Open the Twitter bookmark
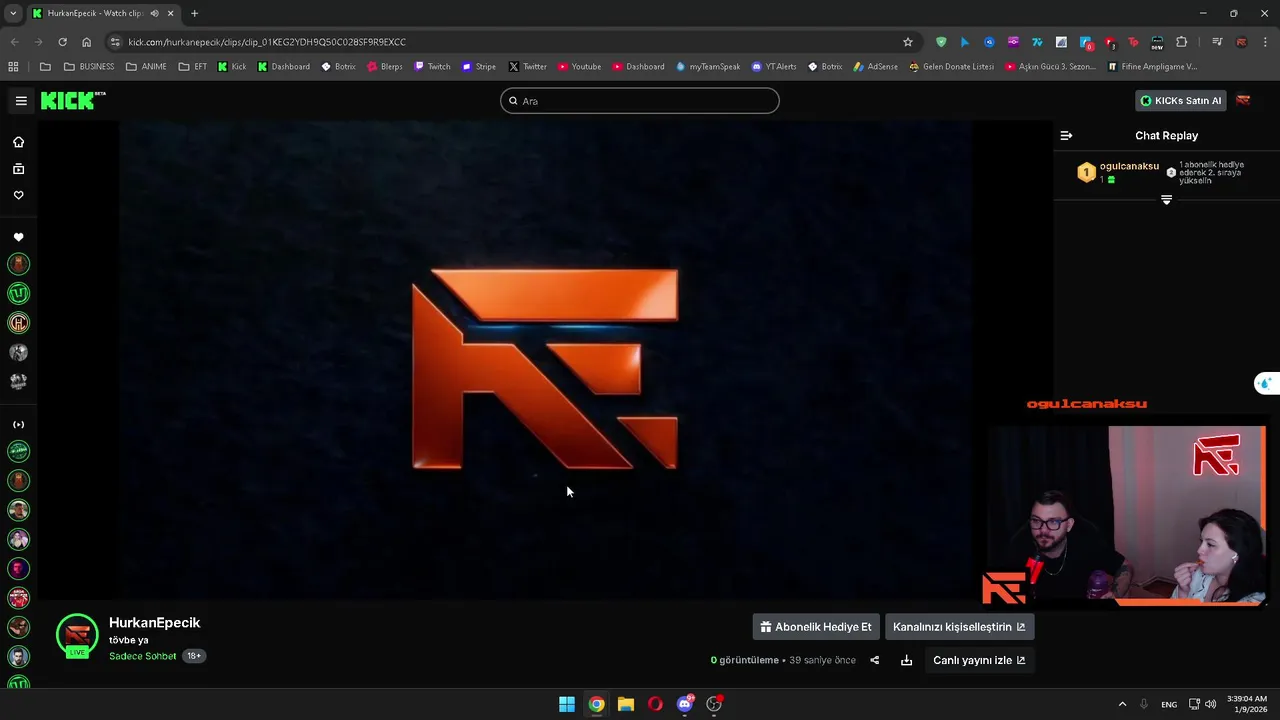1280x720 pixels. point(527,67)
